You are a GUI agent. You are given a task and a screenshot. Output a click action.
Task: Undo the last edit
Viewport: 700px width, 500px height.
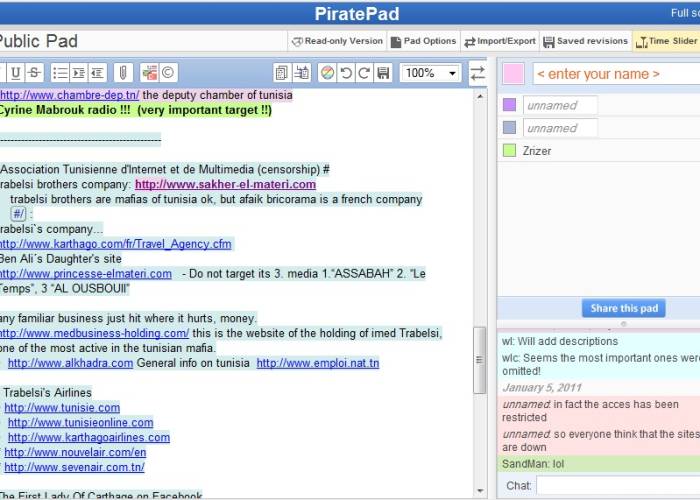pyautogui.click(x=346, y=73)
